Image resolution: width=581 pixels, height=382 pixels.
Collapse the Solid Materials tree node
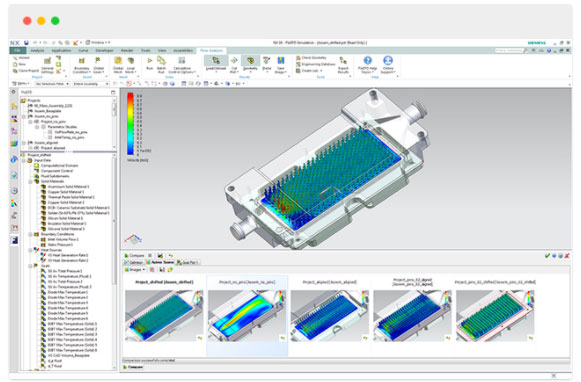[30, 182]
